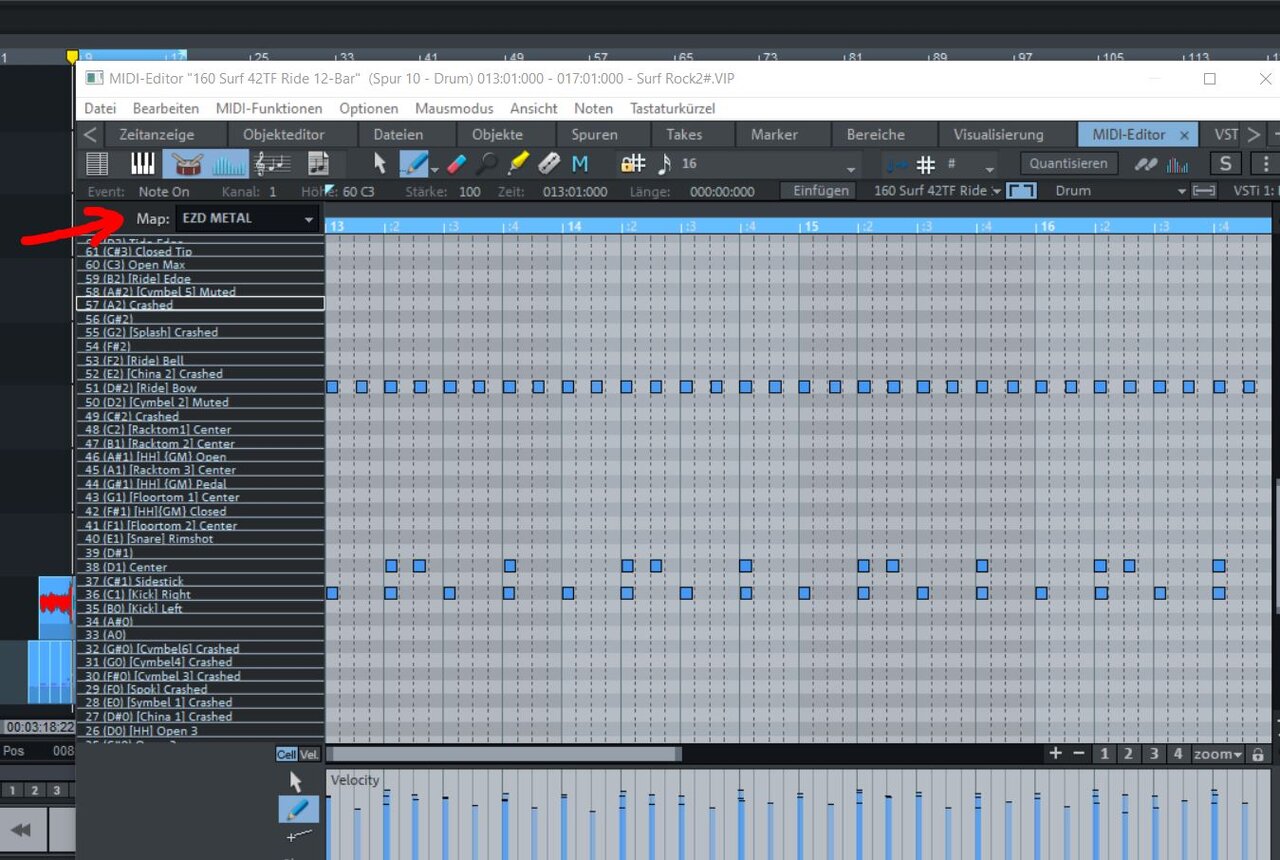Toggle the blue bracket range icon

(1020, 190)
